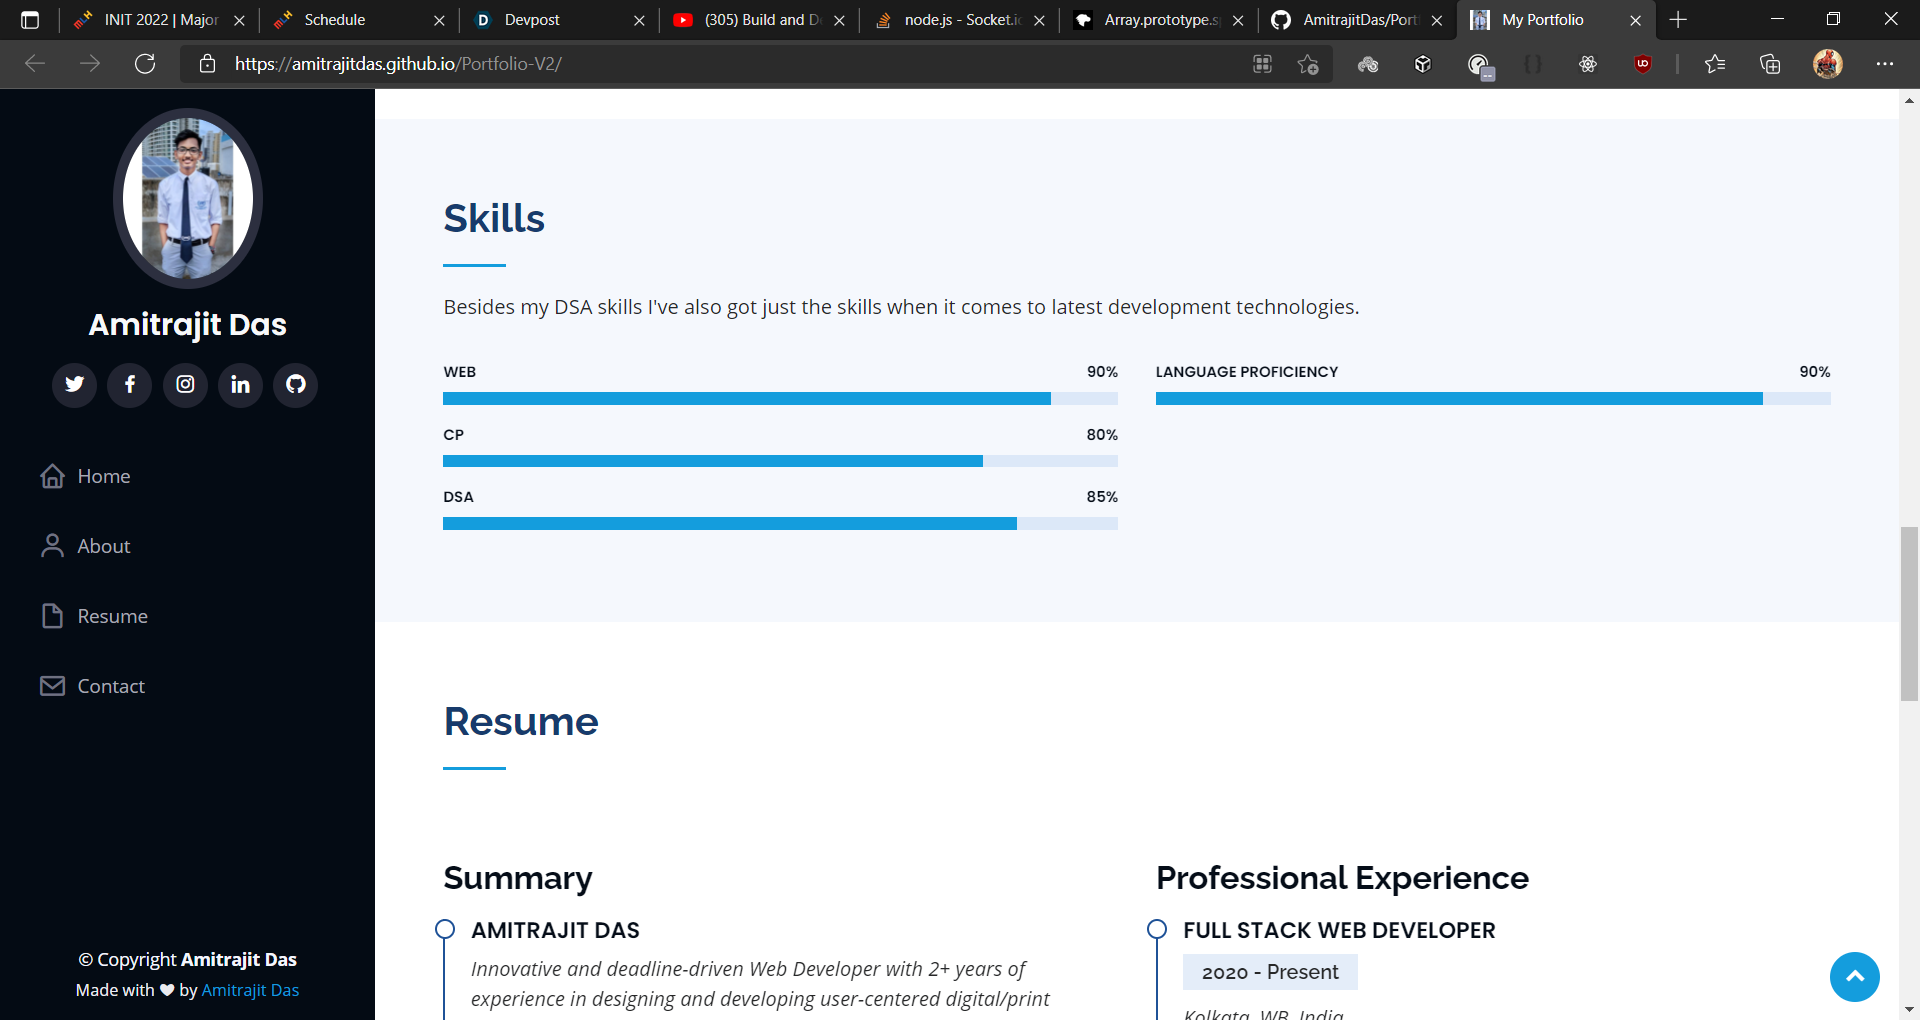The image size is (1920, 1020).
Task: Close the Schedule tab
Action: coord(439,20)
